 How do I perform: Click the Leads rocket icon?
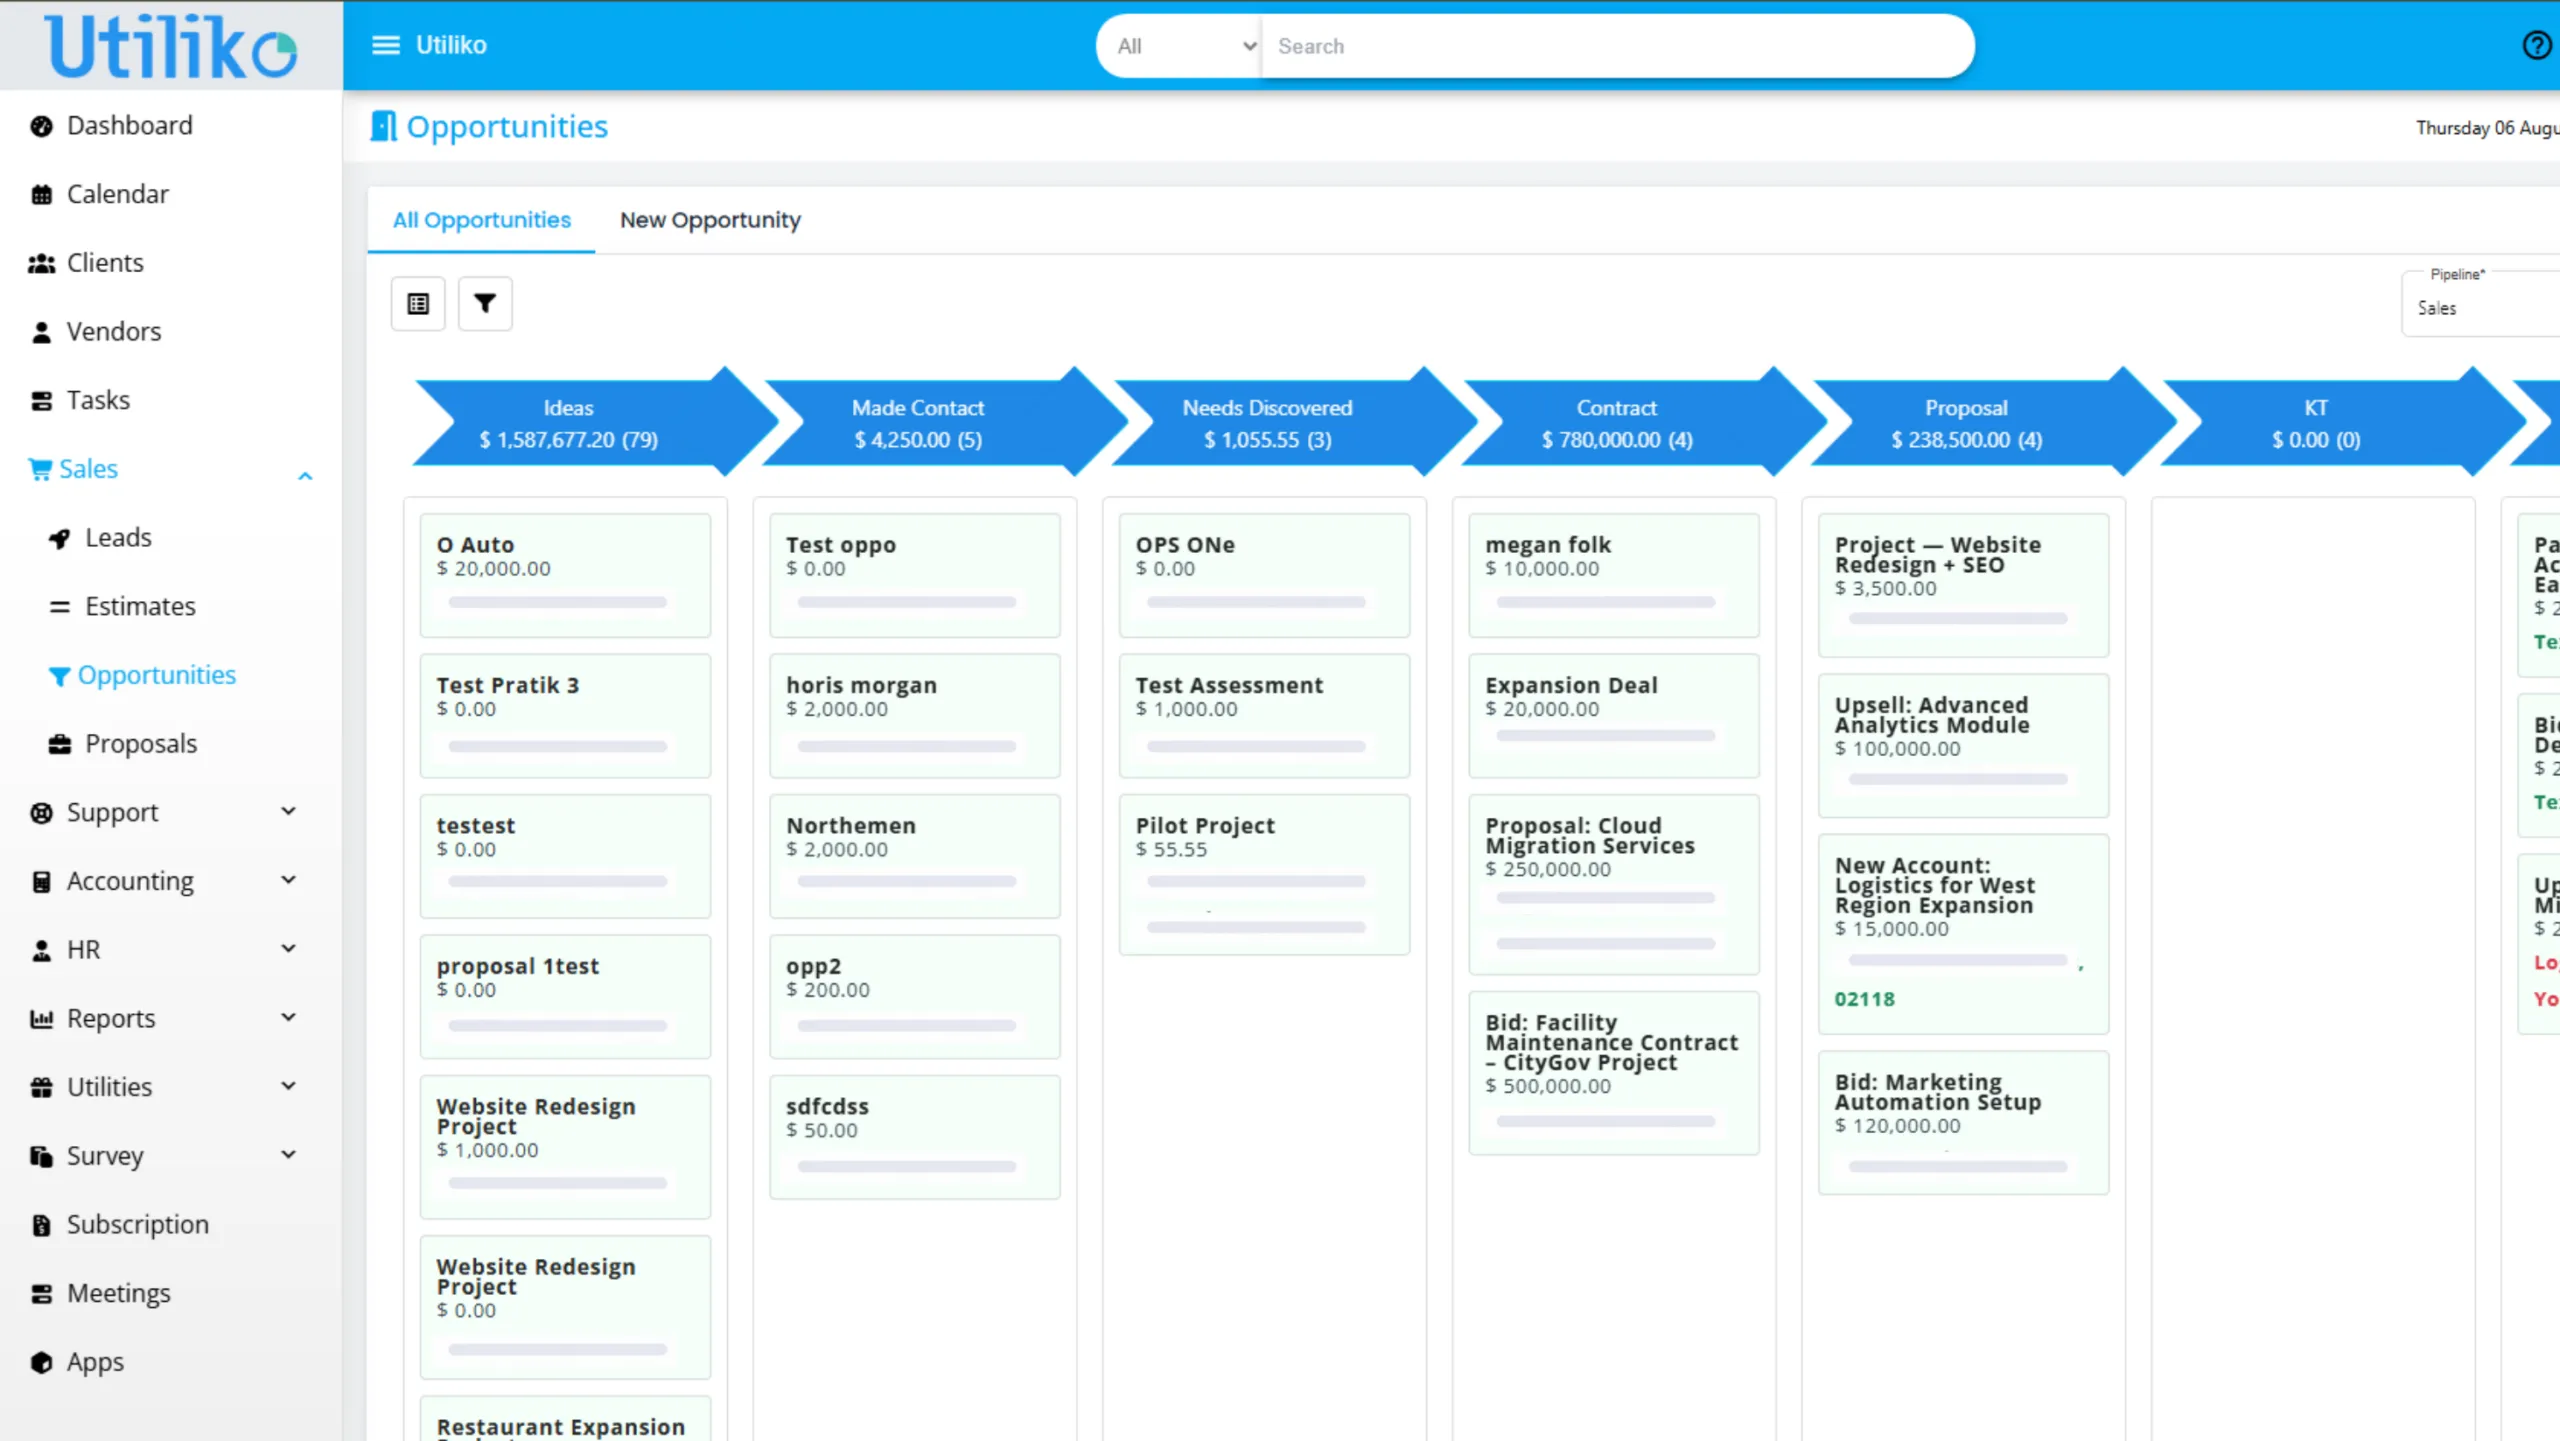pyautogui.click(x=60, y=539)
